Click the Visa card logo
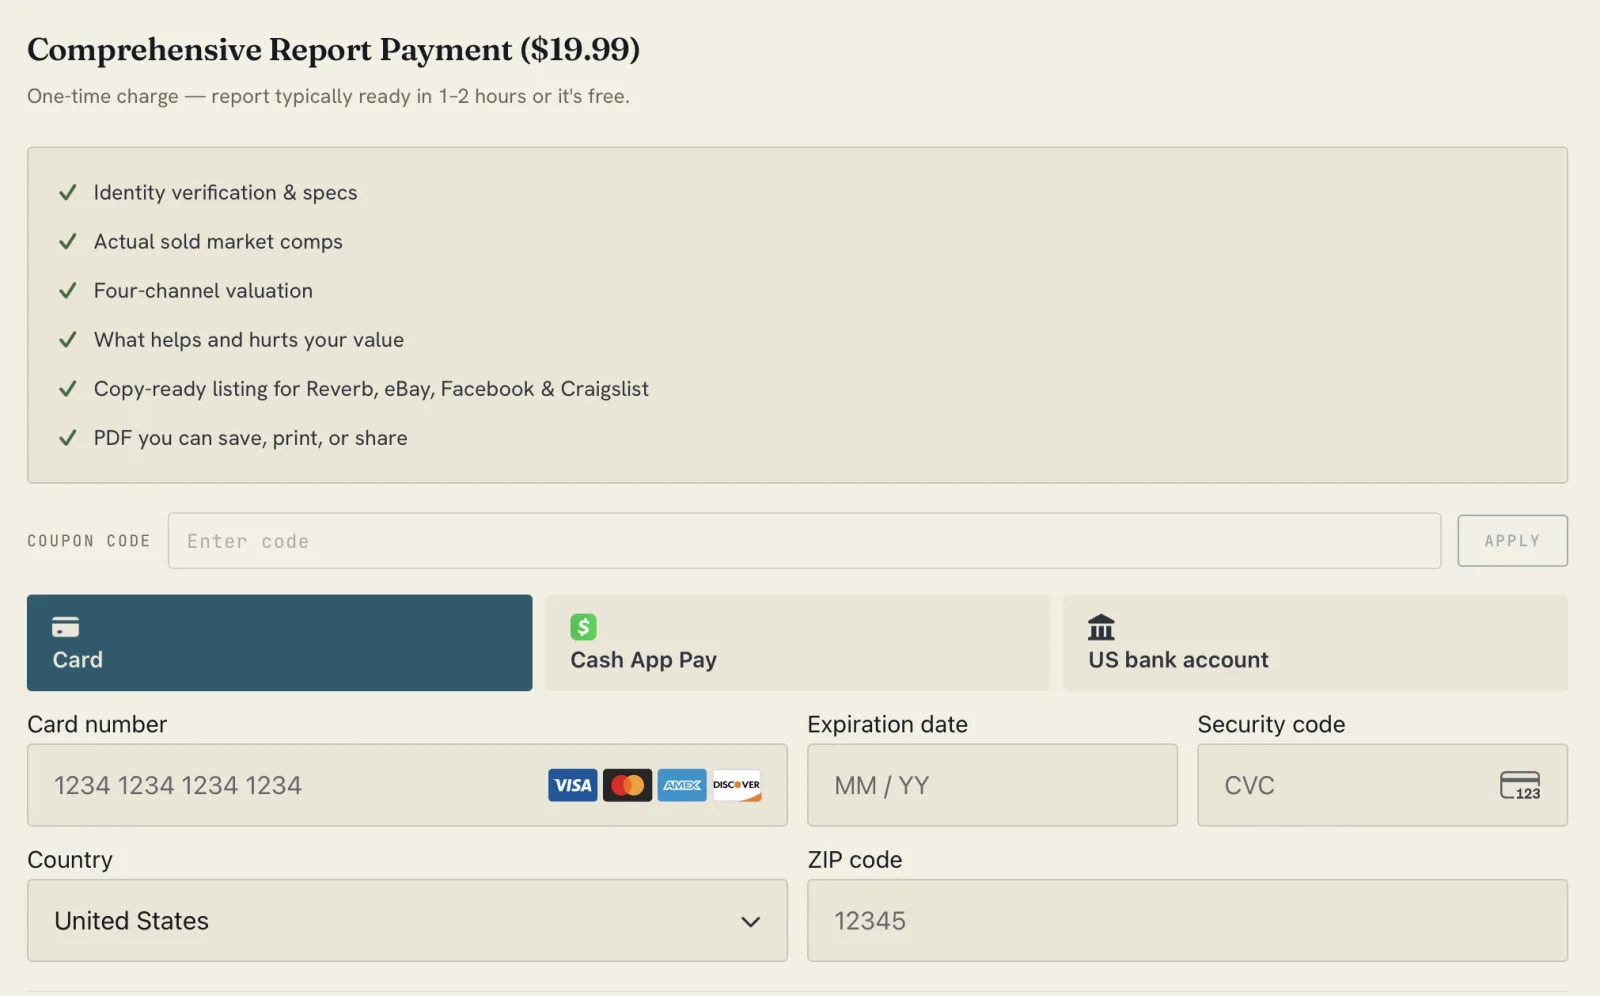1600x996 pixels. click(572, 785)
